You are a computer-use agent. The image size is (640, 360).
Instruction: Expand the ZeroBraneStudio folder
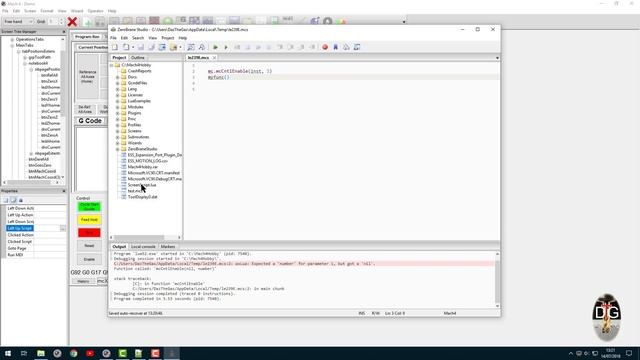coord(118,149)
